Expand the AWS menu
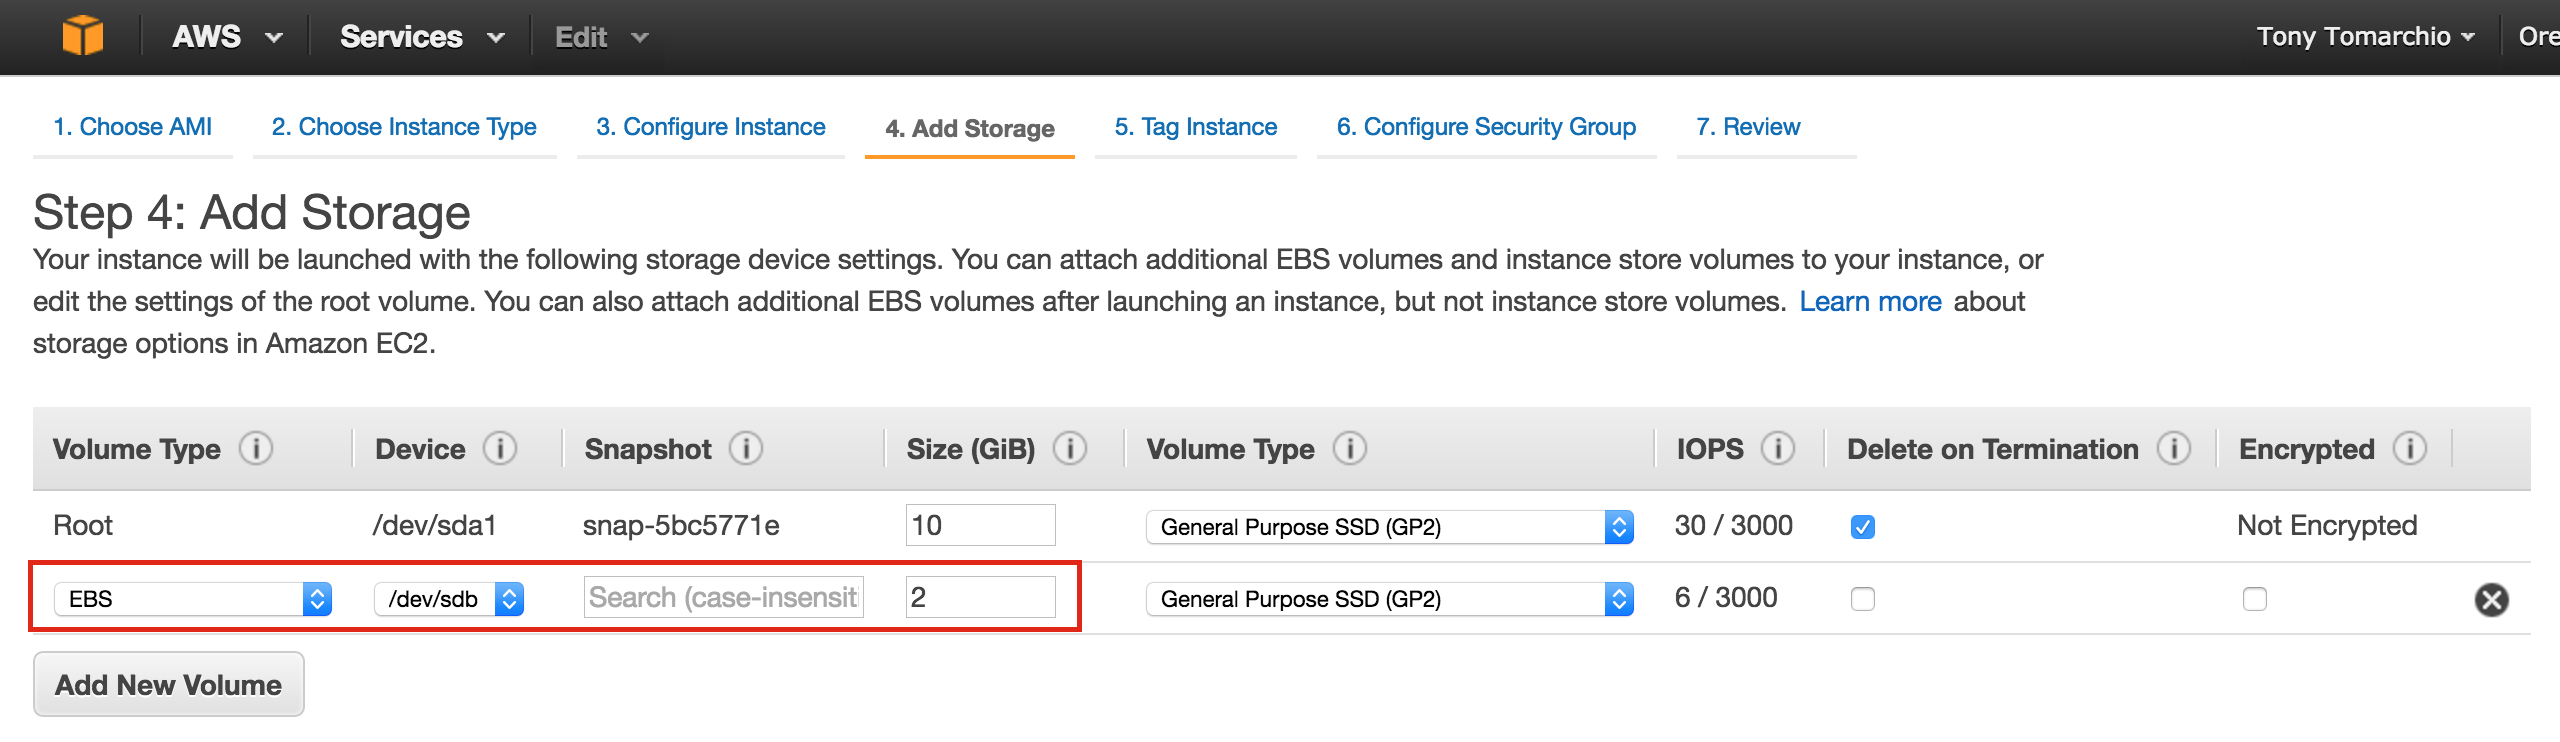The image size is (2560, 742). pos(227,37)
